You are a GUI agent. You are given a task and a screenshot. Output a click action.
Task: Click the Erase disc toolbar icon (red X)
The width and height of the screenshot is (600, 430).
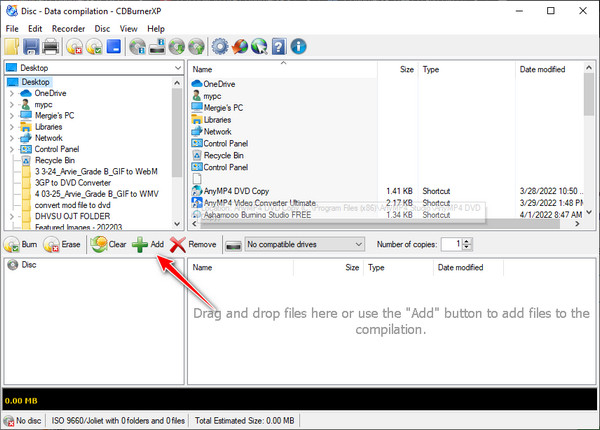coord(74,47)
